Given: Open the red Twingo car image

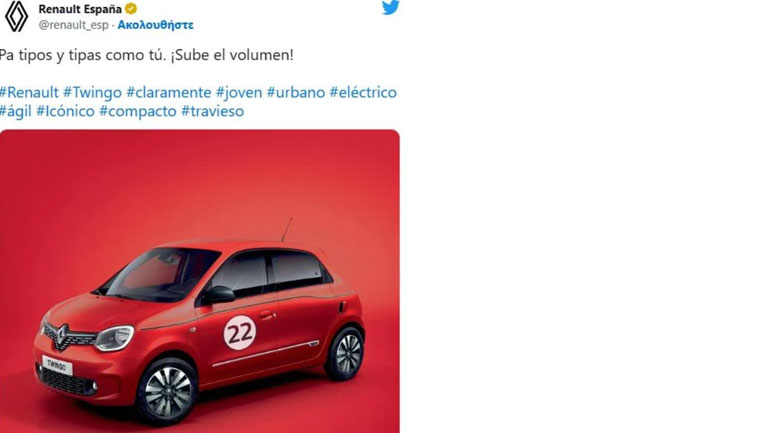Looking at the screenshot, I should (x=200, y=281).
